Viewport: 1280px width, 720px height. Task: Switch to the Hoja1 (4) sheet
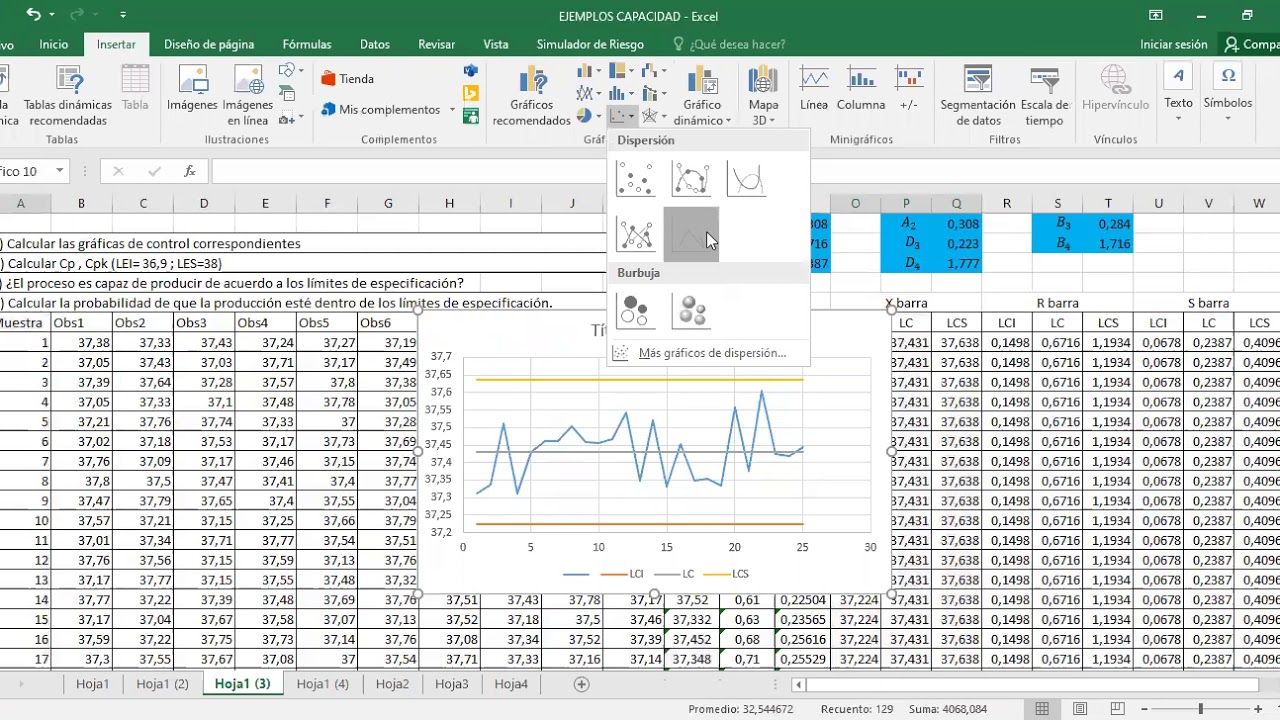click(x=323, y=684)
